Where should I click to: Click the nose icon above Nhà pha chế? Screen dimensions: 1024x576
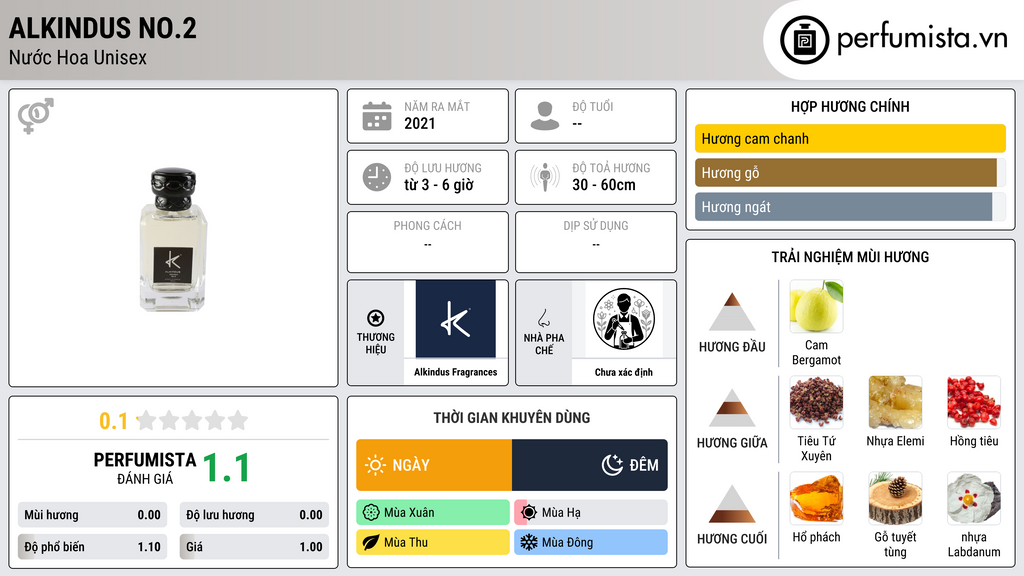click(x=543, y=318)
